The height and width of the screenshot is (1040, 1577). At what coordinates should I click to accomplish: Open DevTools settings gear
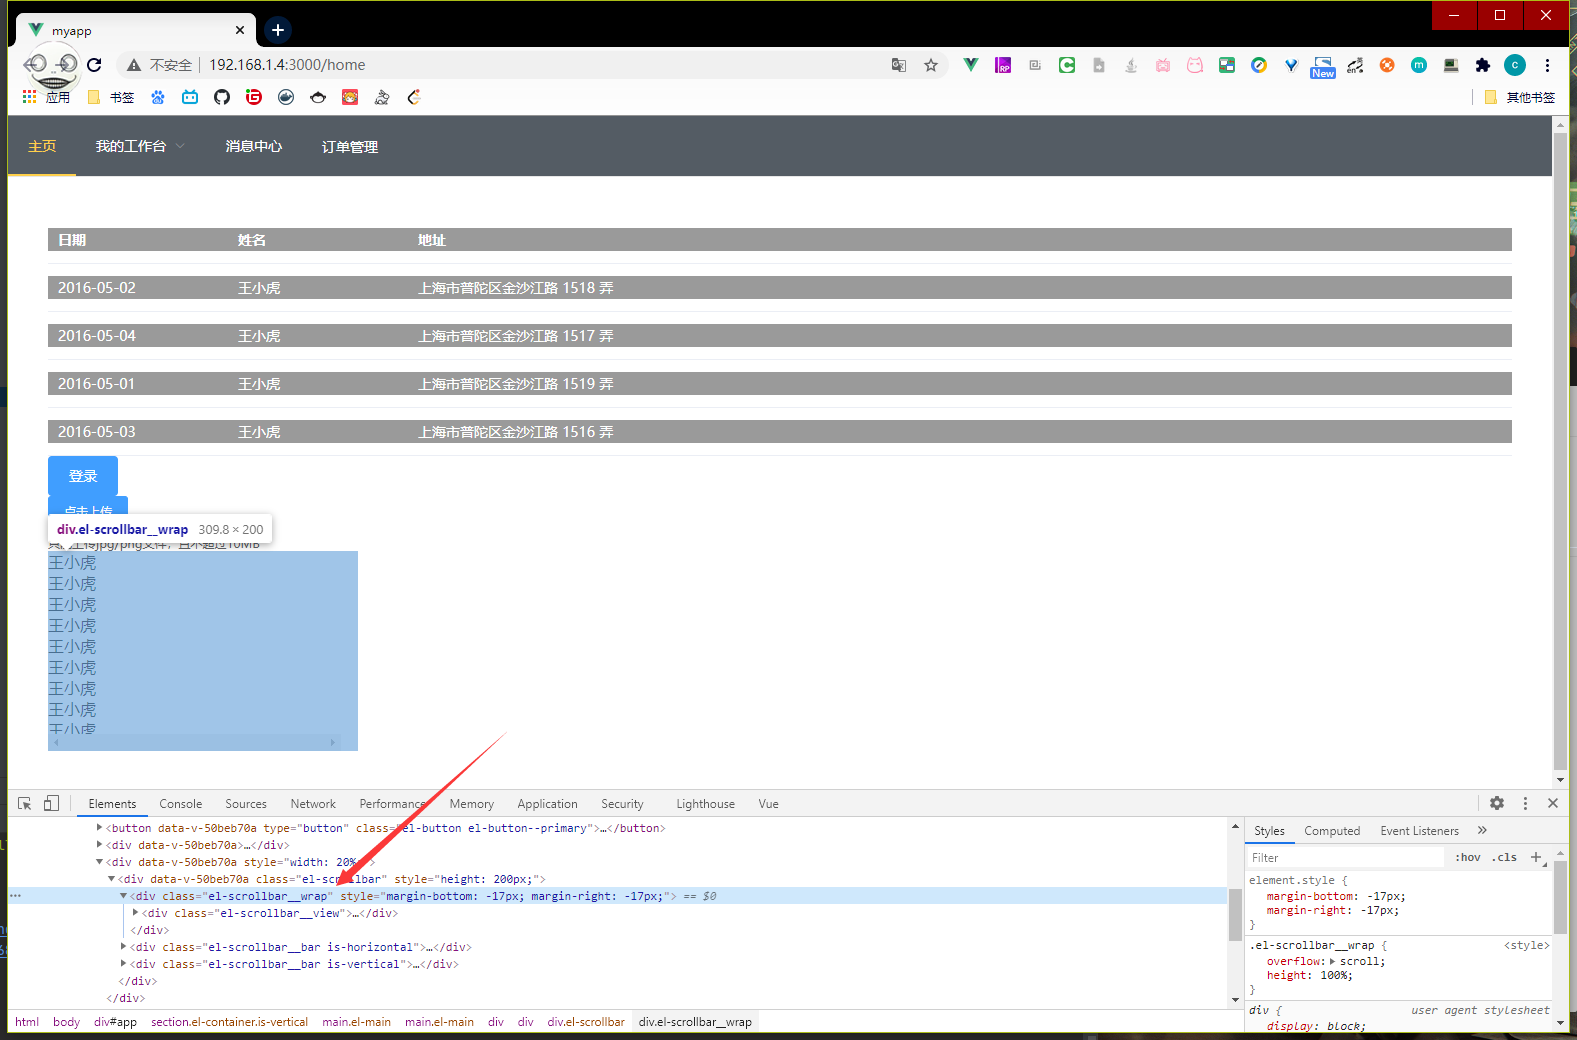1497,803
